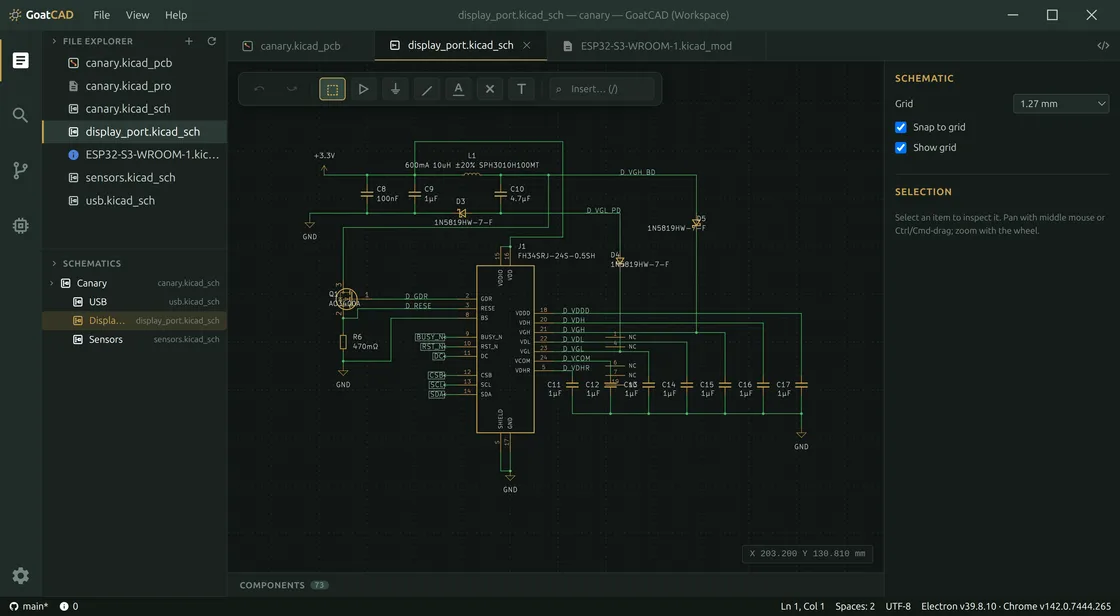Select the text T tool
The image size is (1120, 616).
click(521, 89)
